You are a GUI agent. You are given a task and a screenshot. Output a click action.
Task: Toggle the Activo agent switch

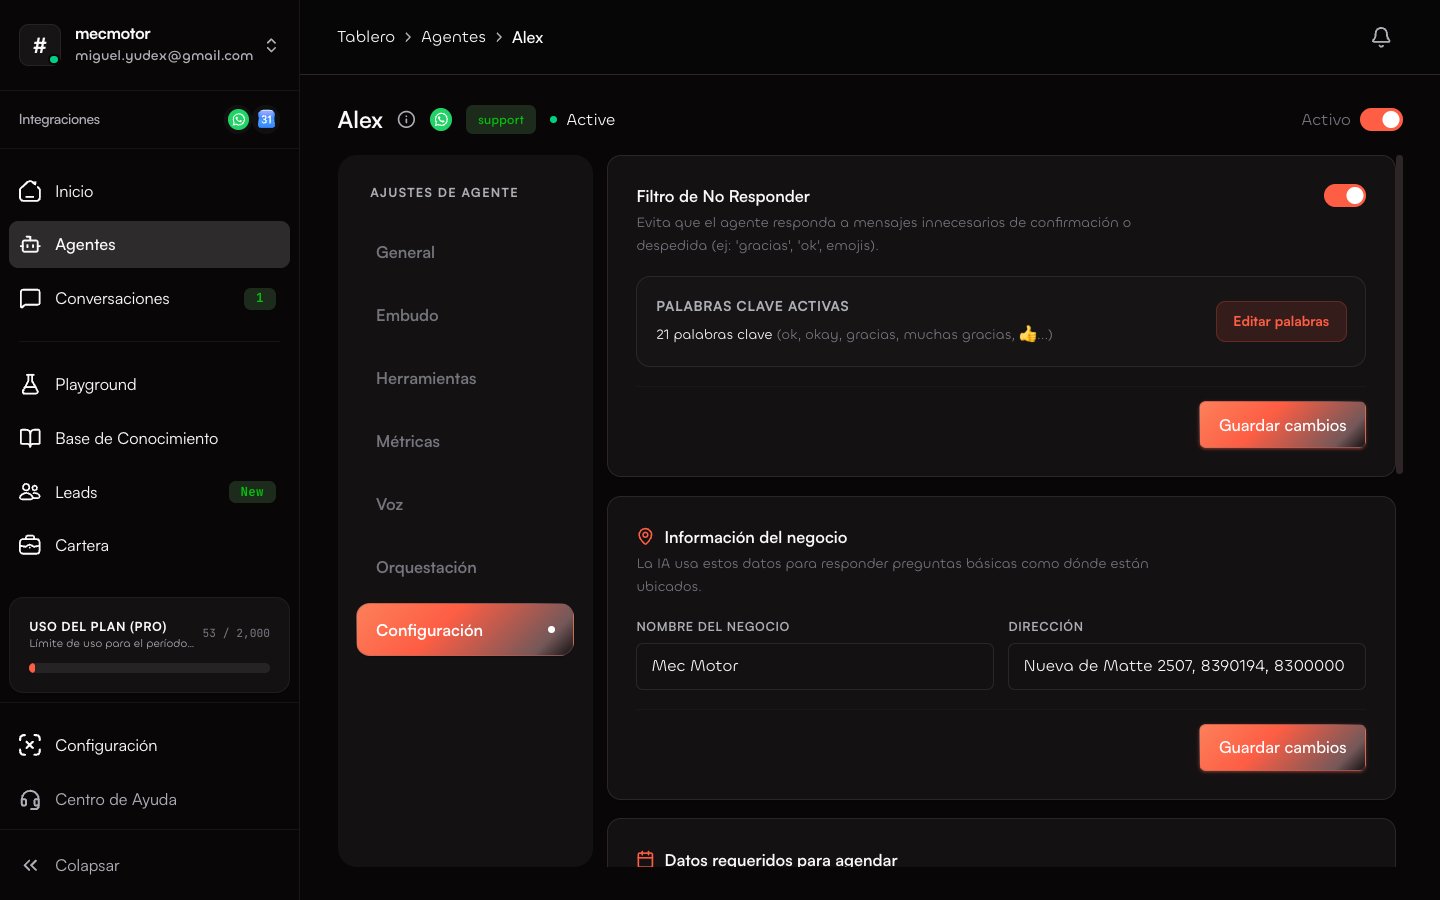pyautogui.click(x=1381, y=119)
